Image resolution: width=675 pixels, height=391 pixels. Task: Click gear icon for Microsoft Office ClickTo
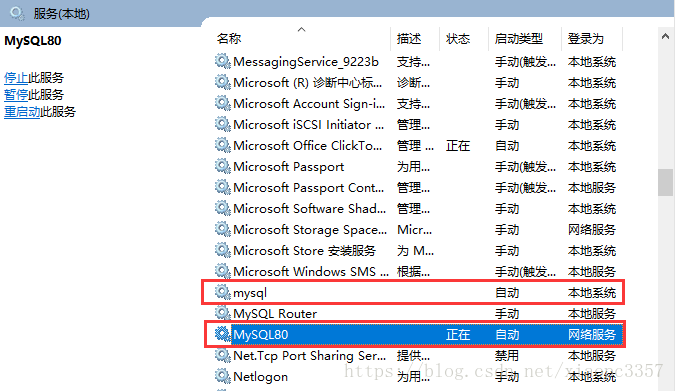click(223, 146)
